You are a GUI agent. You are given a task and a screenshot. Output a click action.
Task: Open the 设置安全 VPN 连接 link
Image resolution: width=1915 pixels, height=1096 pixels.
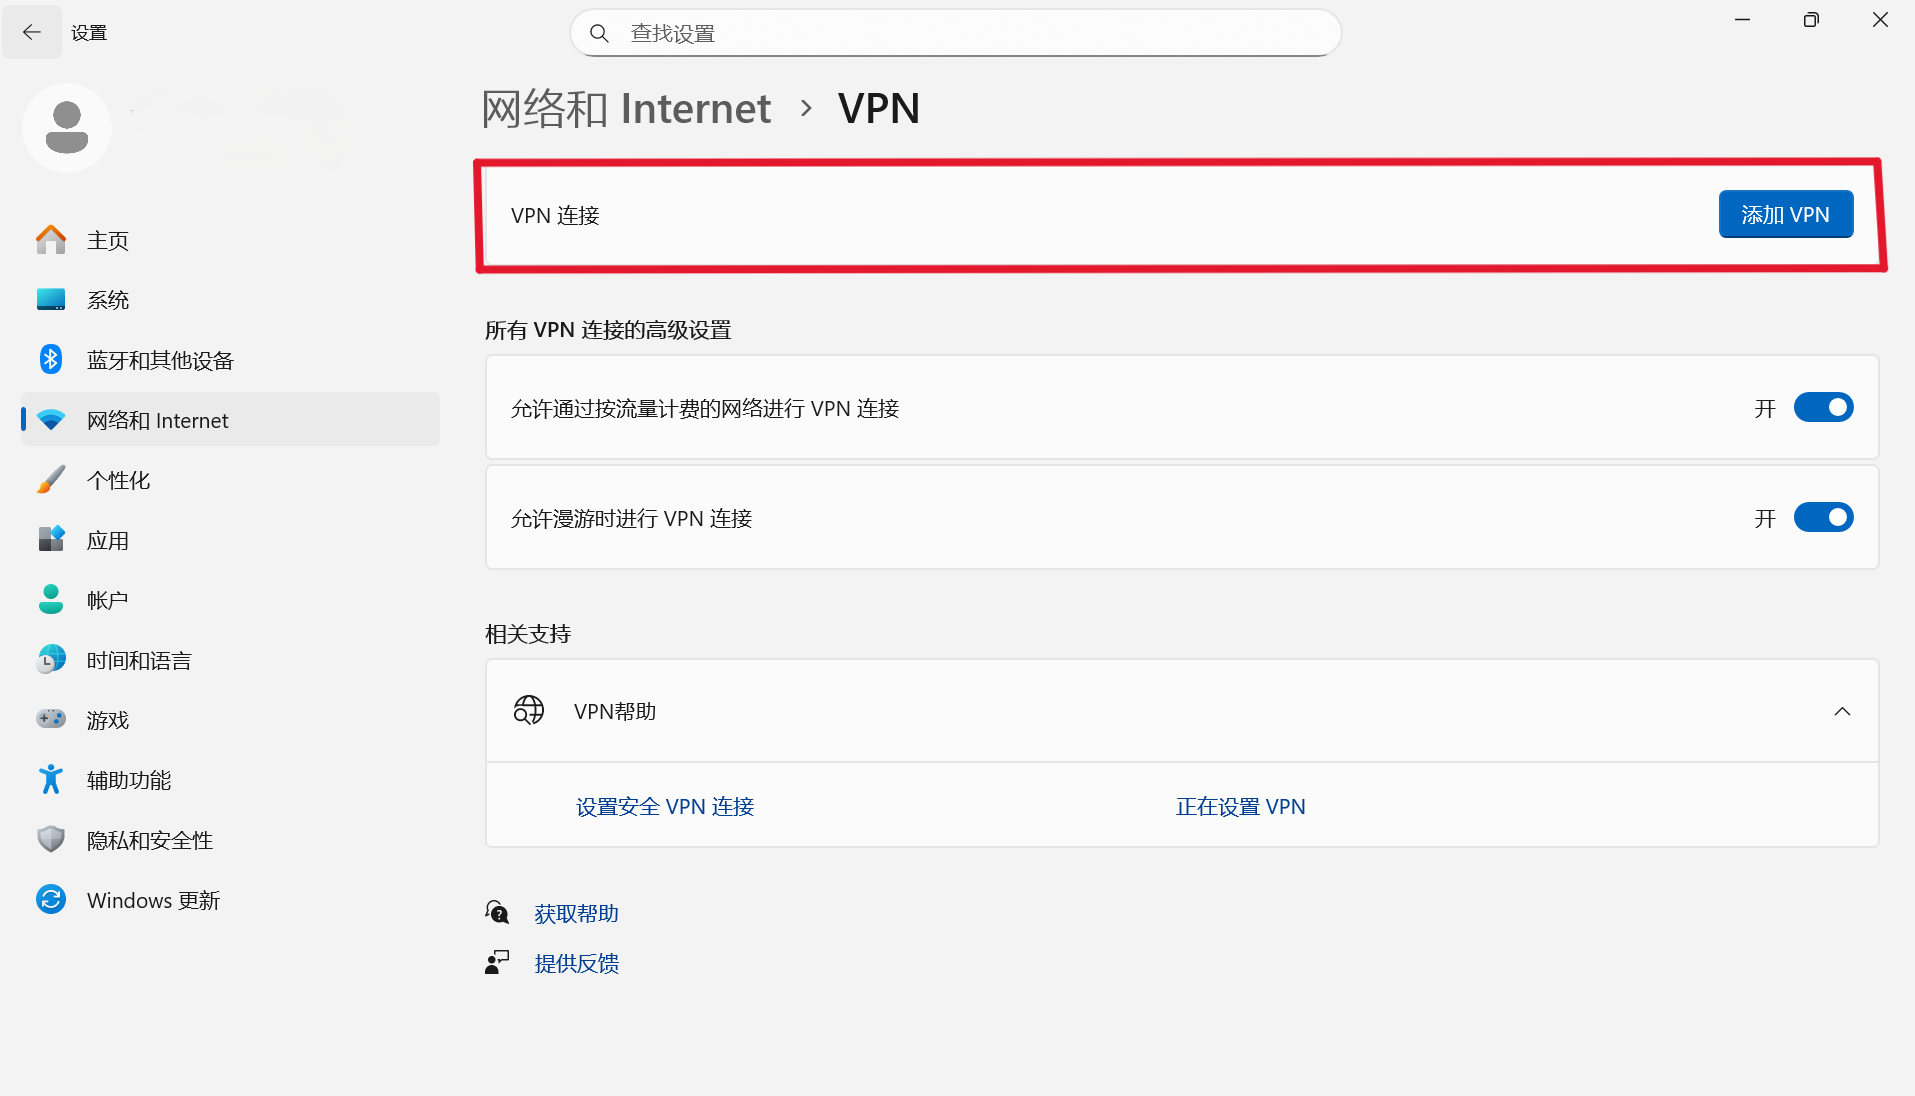tap(665, 807)
